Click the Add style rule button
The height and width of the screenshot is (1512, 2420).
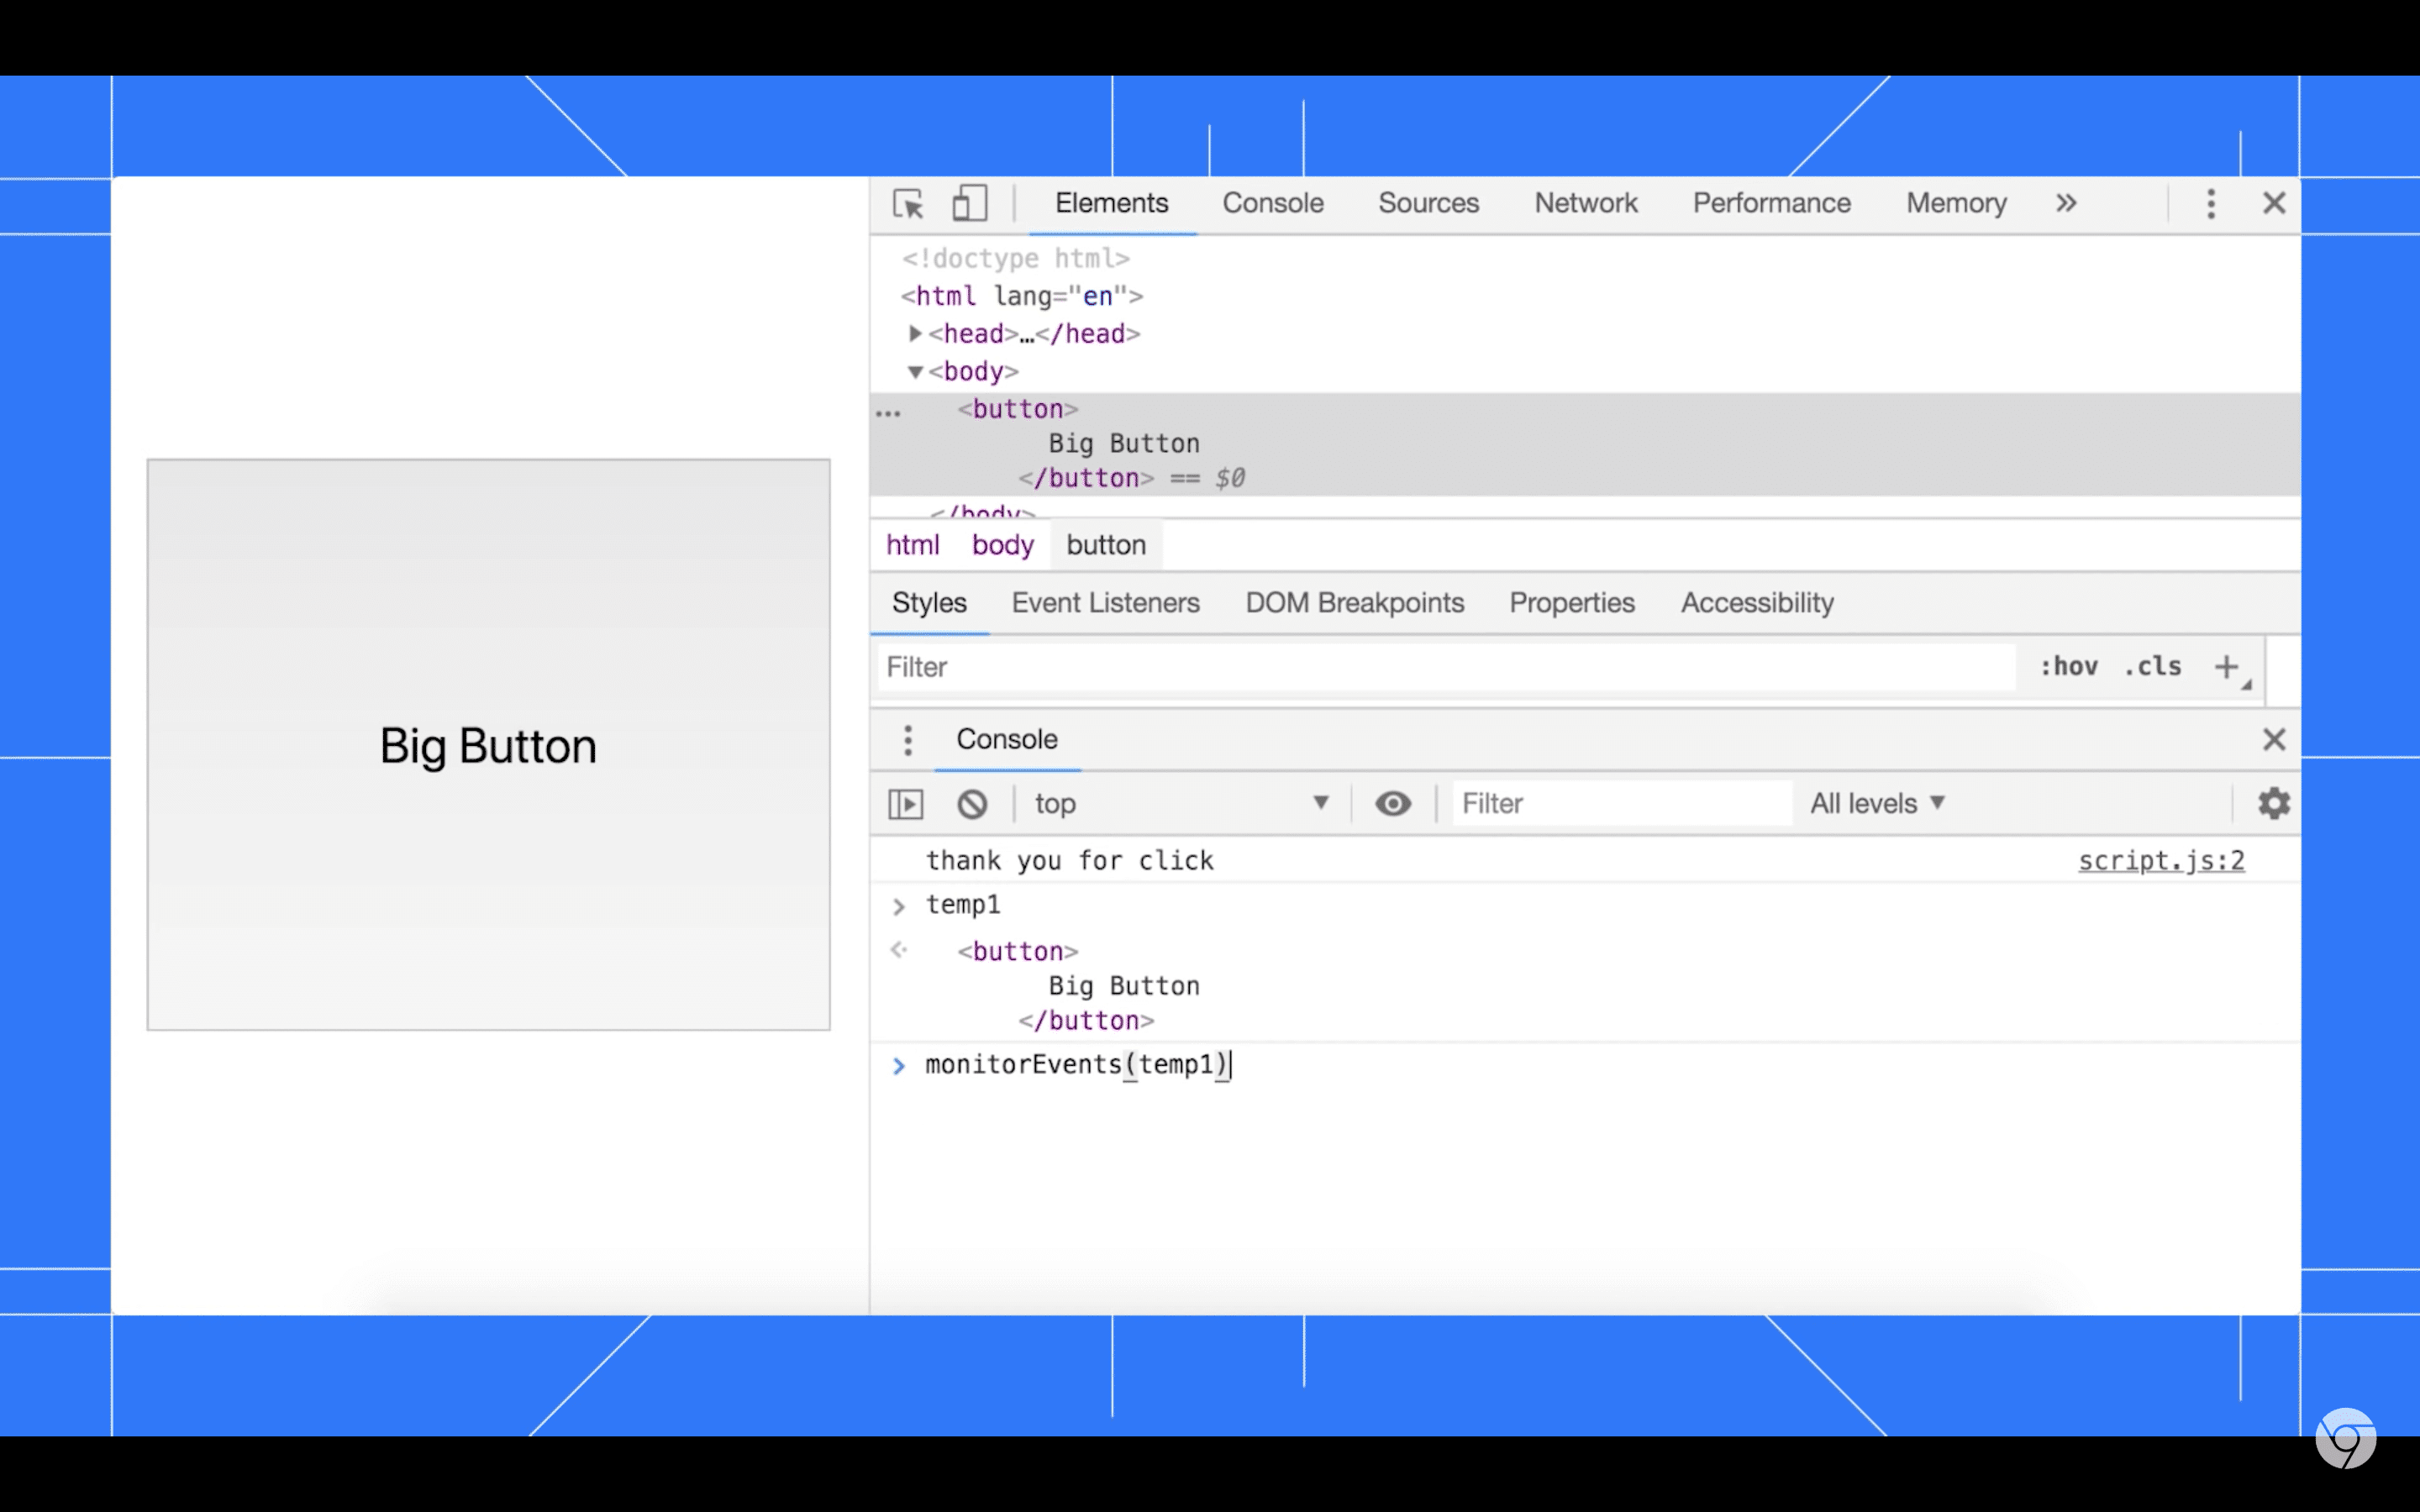pyautogui.click(x=2227, y=665)
